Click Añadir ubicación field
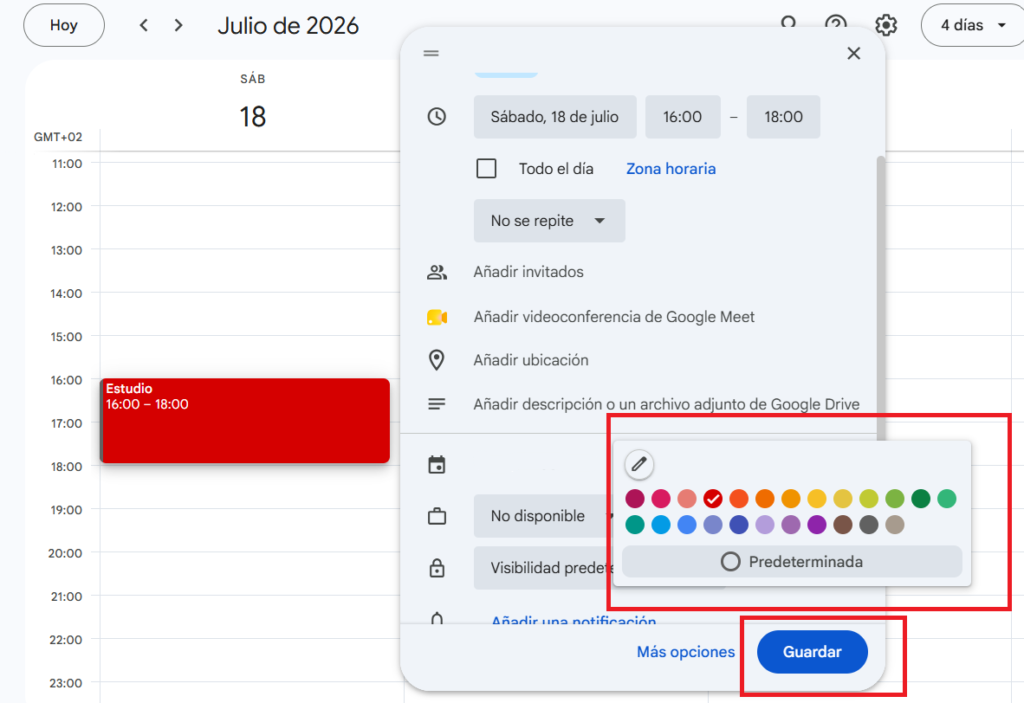This screenshot has width=1024, height=703. click(x=531, y=360)
